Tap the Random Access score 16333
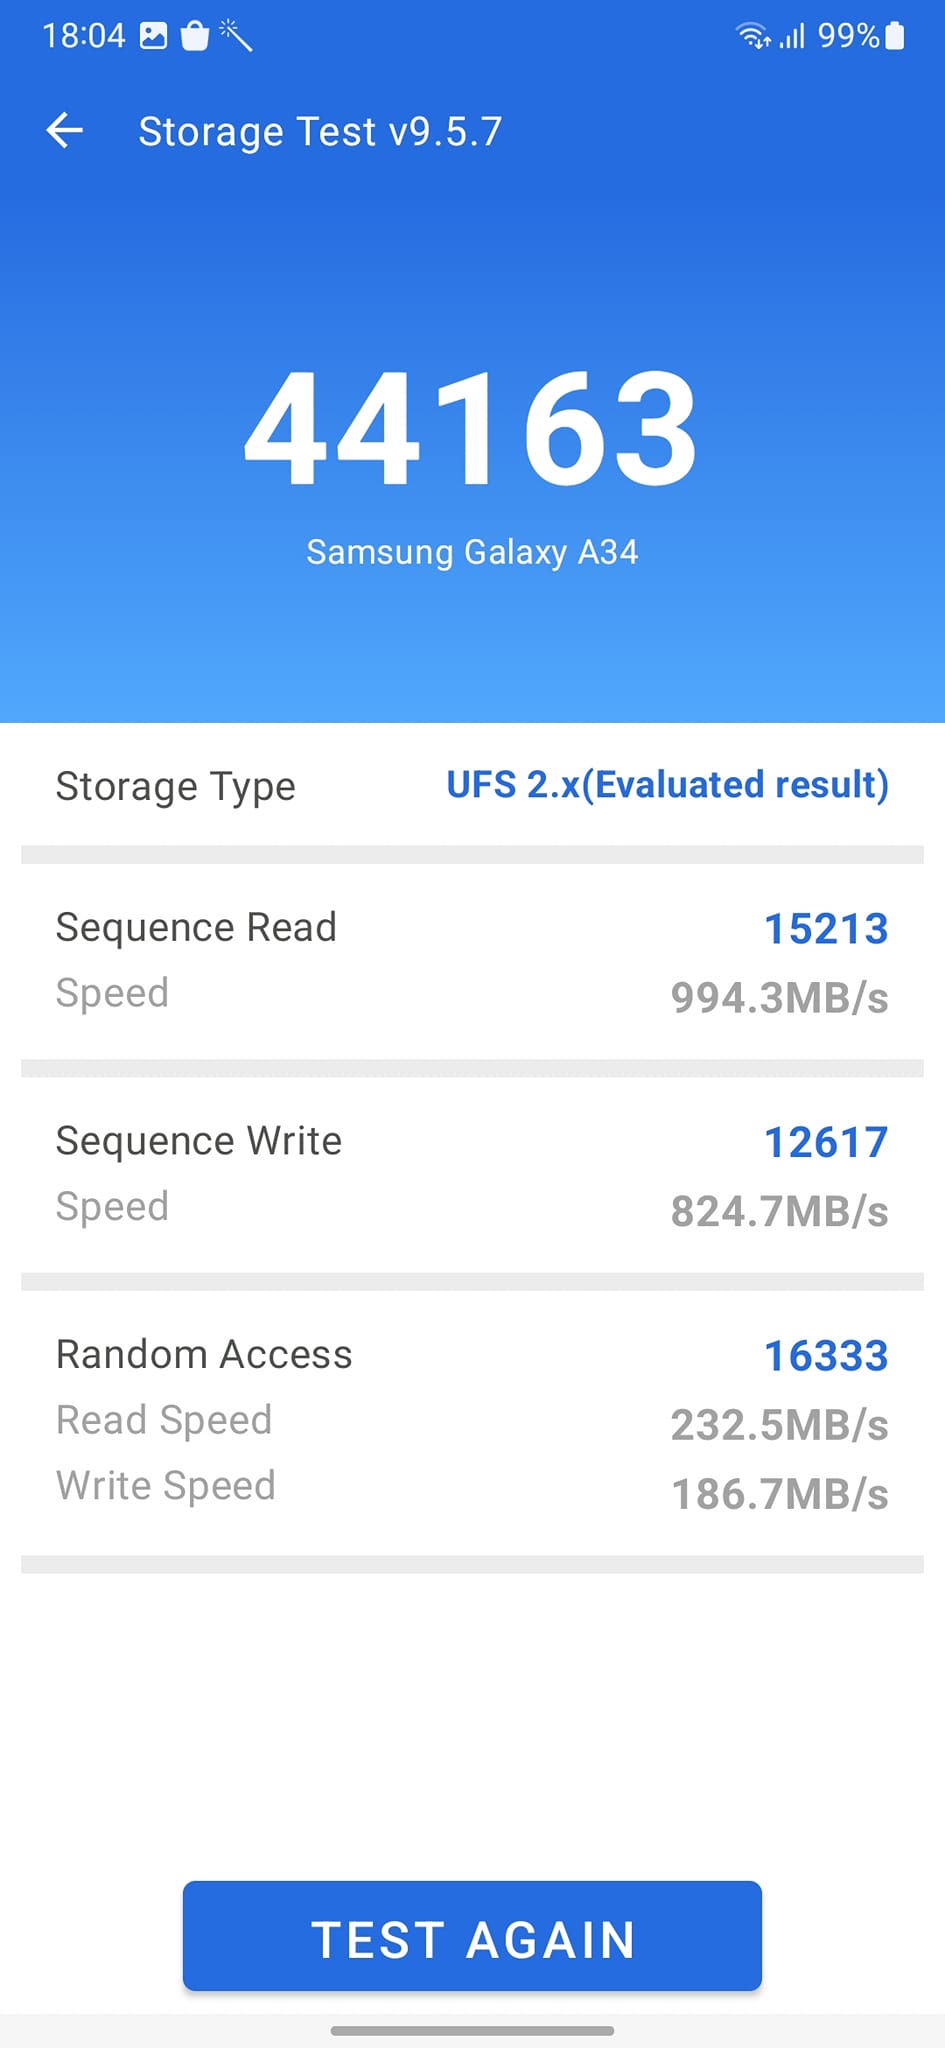Viewport: 945px width, 2048px height. pyautogui.click(x=825, y=1356)
